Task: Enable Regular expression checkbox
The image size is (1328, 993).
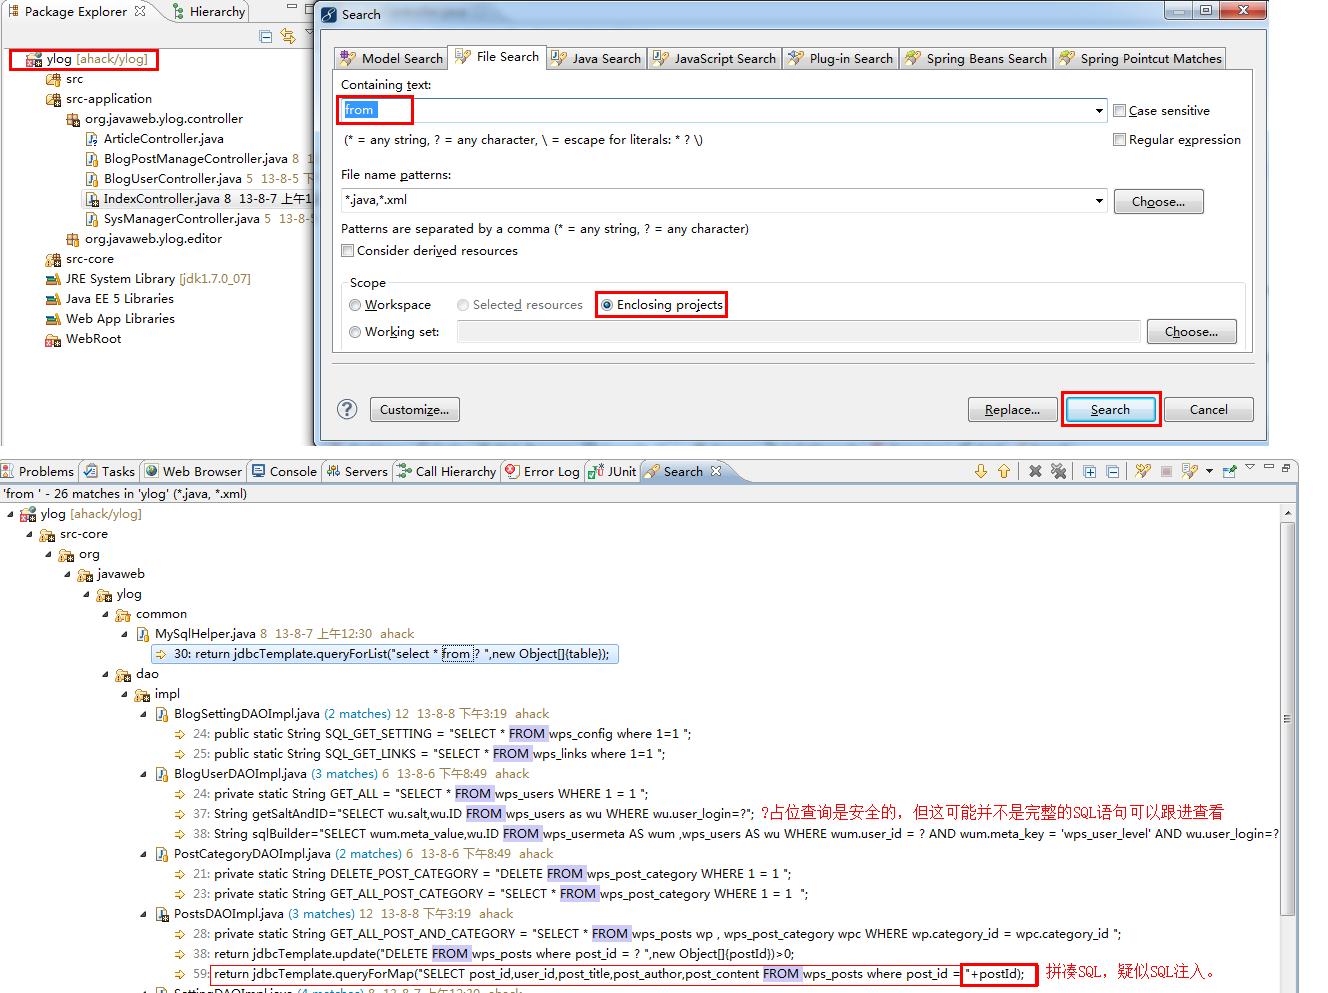Action: tap(1120, 140)
